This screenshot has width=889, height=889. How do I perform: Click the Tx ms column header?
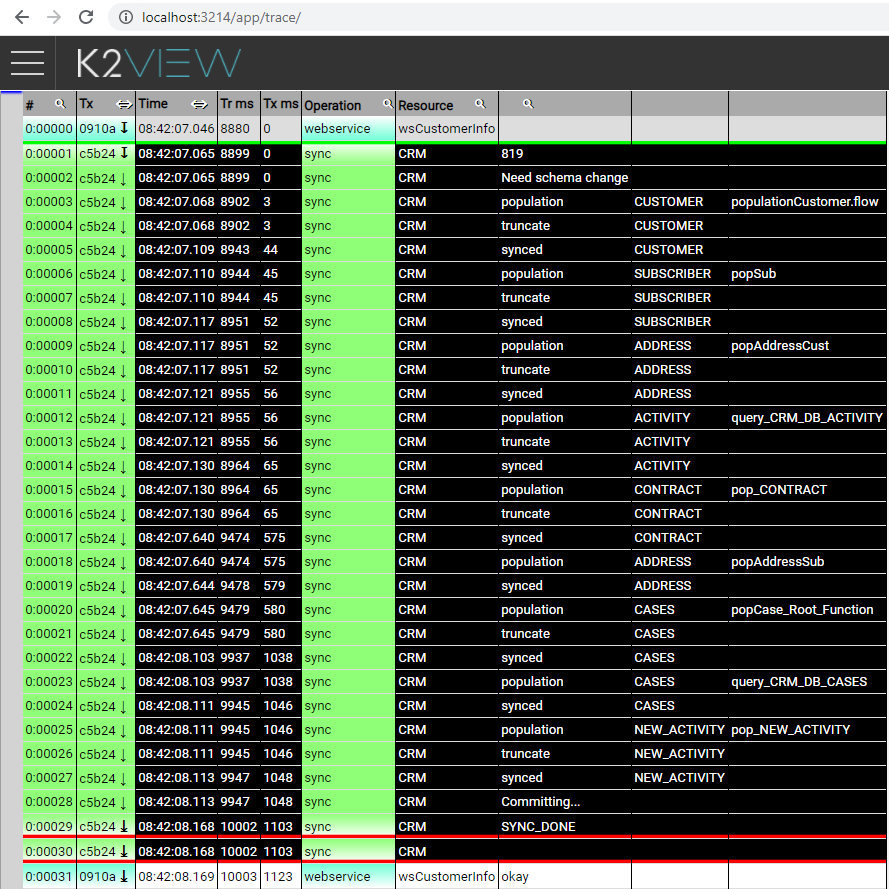pos(280,104)
